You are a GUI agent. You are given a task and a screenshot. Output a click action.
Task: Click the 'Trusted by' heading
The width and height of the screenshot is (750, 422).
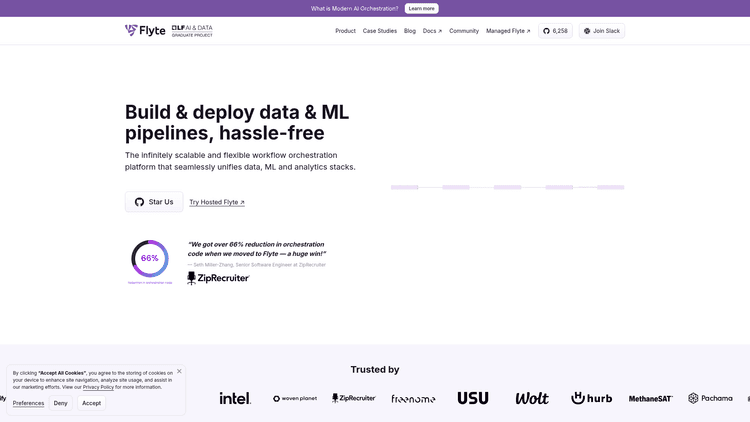[x=375, y=369]
